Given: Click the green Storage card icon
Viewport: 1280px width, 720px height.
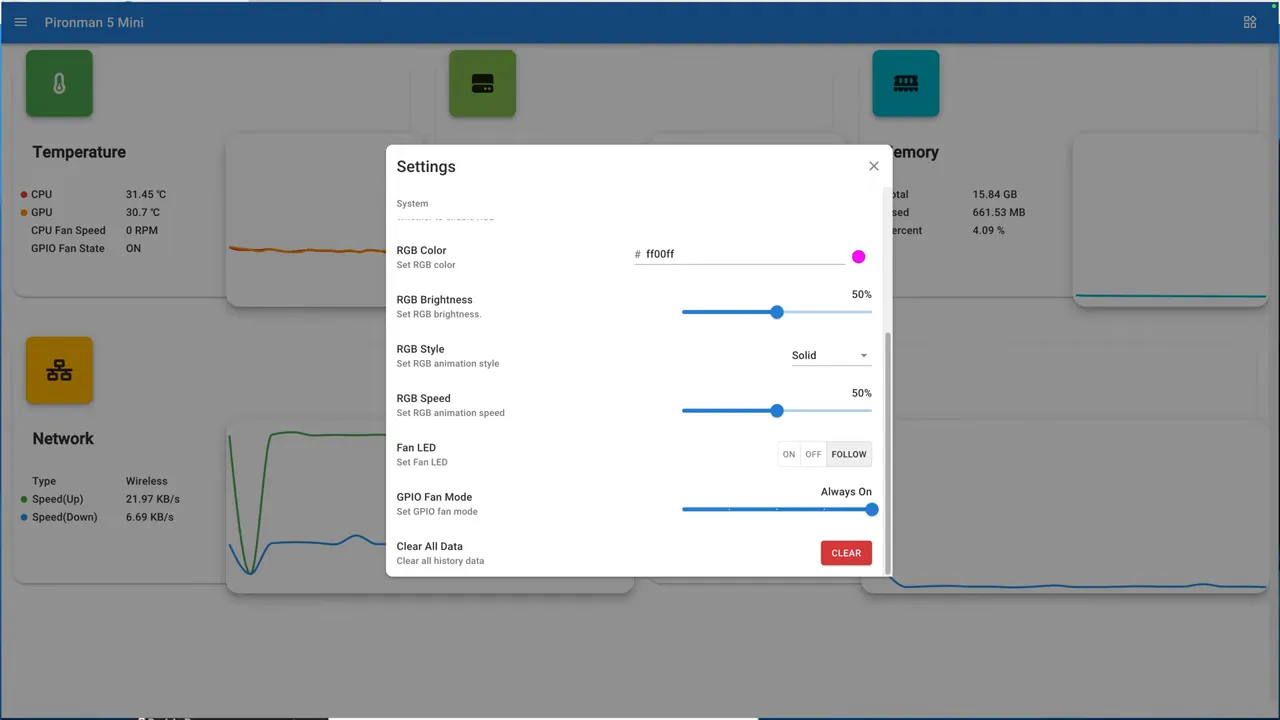Looking at the screenshot, I should pos(482,83).
